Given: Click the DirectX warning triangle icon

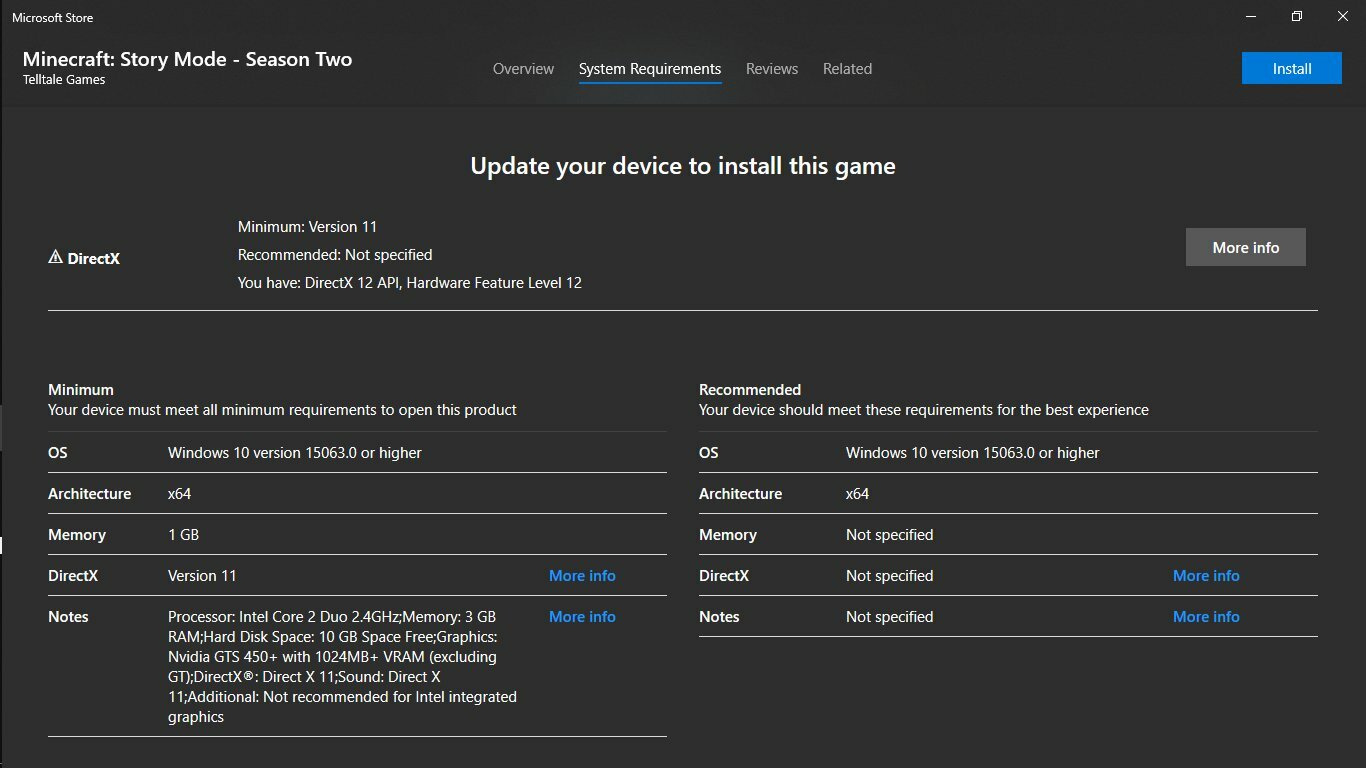Looking at the screenshot, I should click(55, 258).
